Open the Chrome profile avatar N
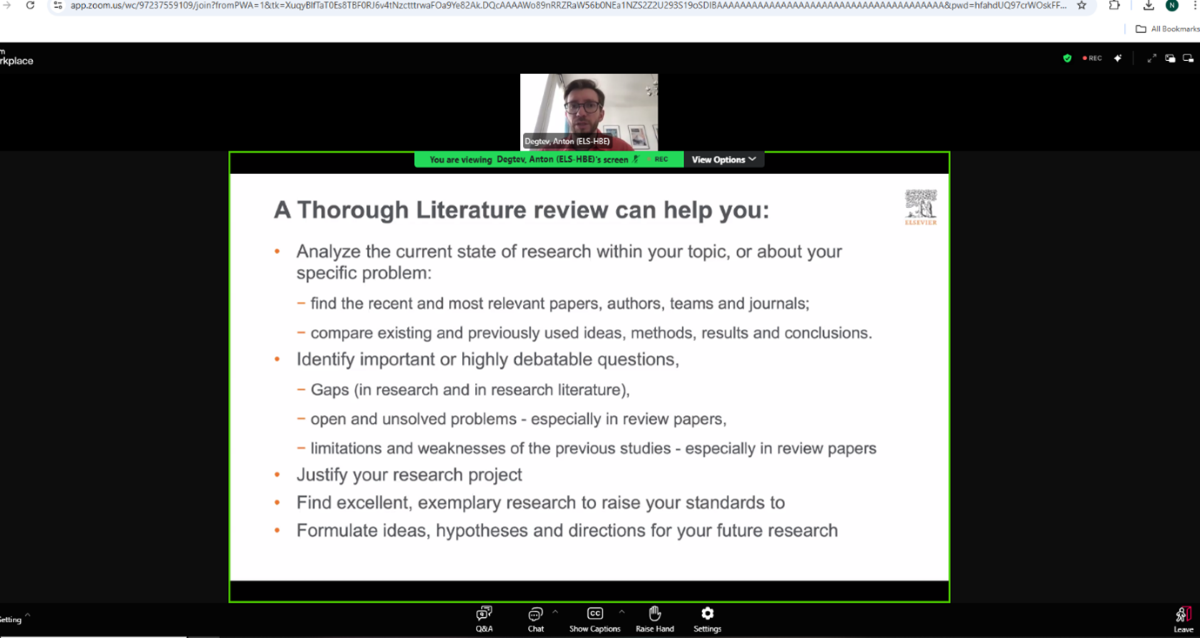The image size is (1200, 638). click(x=1172, y=5)
